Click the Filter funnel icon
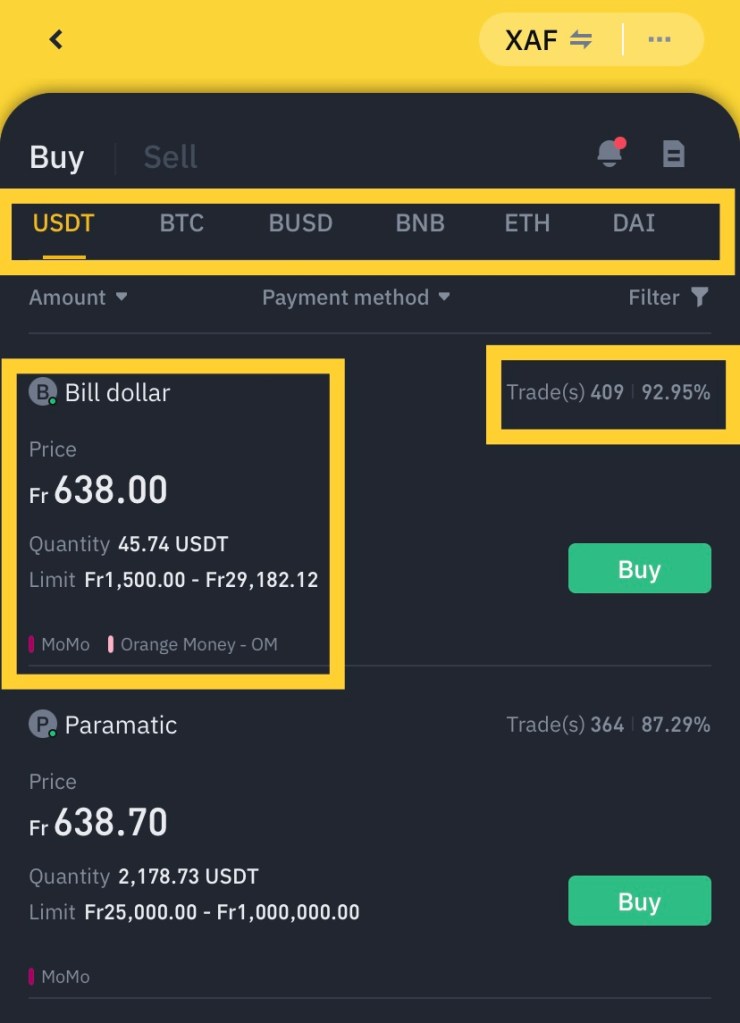Image resolution: width=740 pixels, height=1023 pixels. pyautogui.click(x=700, y=297)
